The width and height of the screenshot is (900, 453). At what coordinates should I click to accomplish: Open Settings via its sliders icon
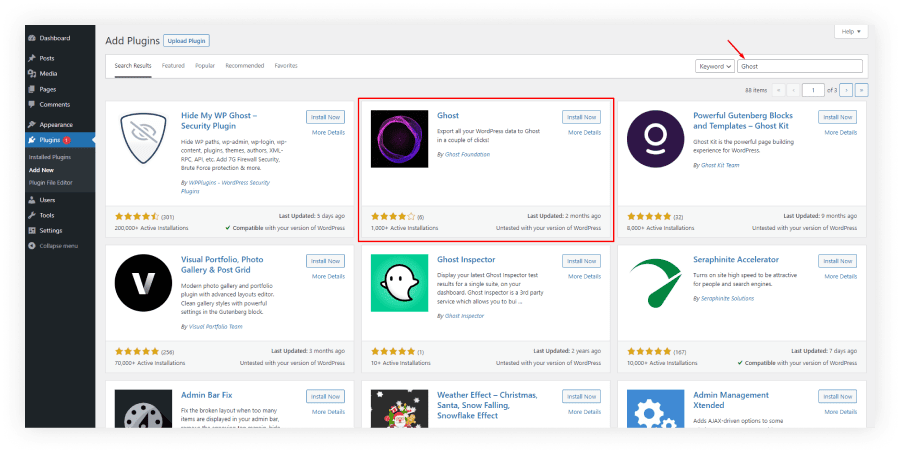point(32,230)
